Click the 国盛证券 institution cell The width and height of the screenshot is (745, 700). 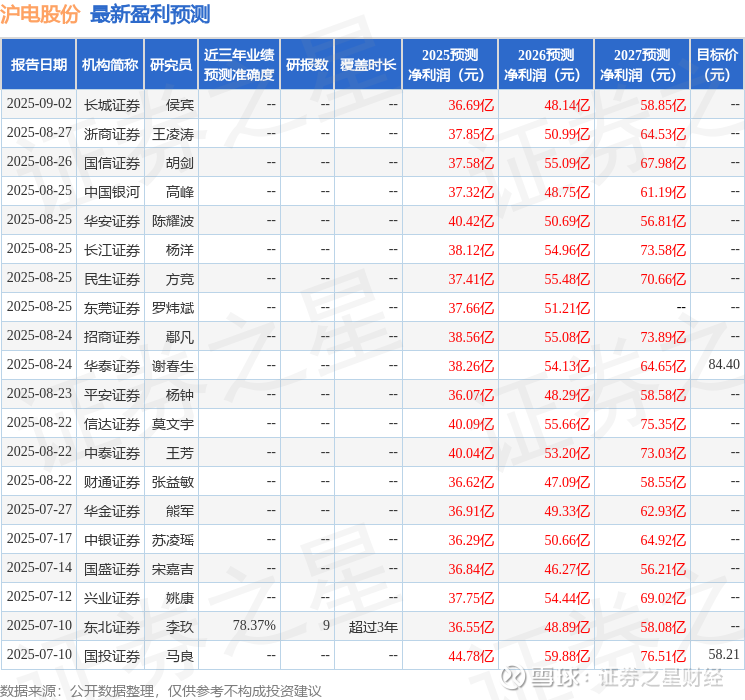(112, 569)
